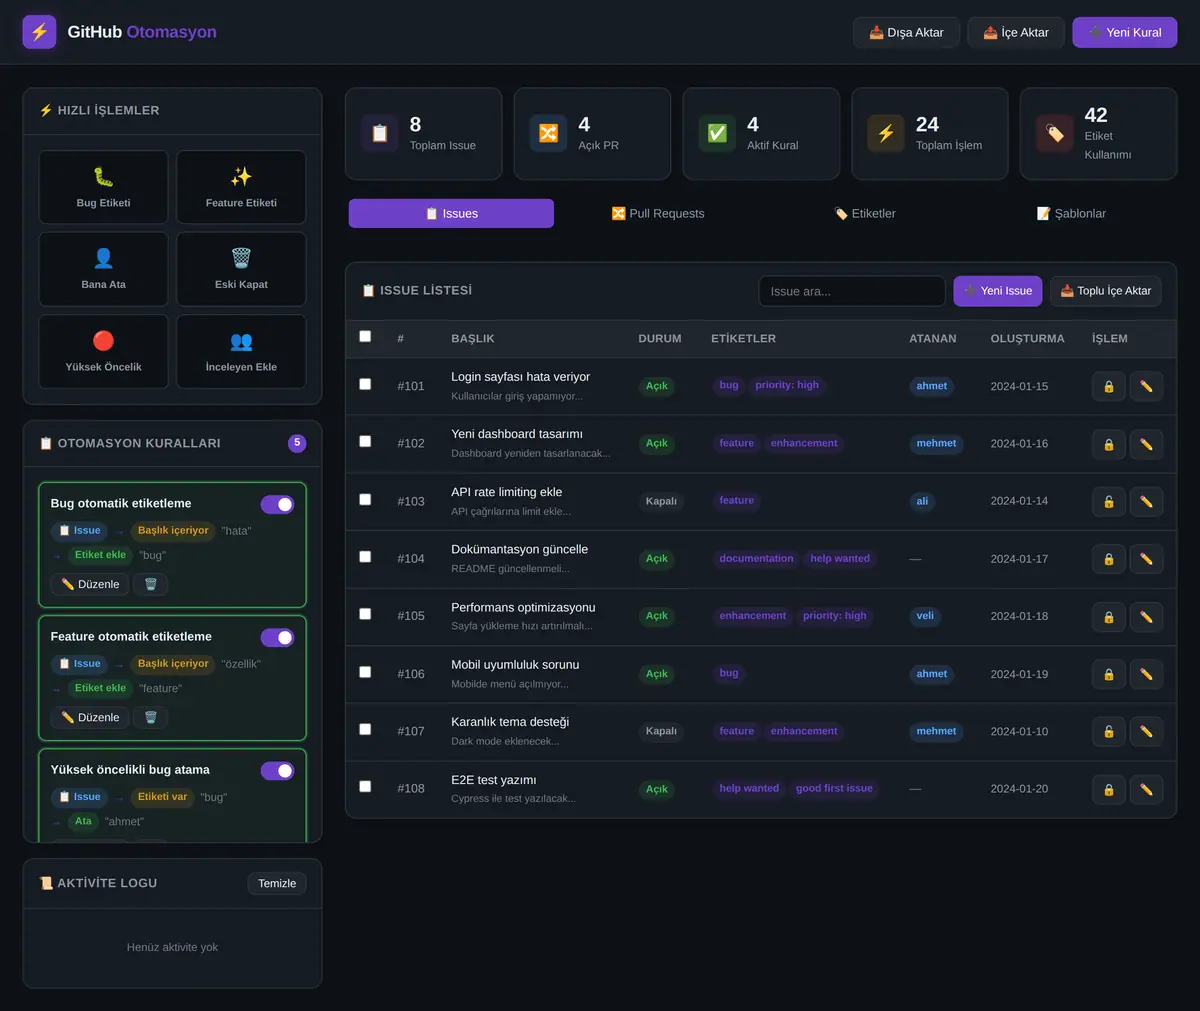
Task: Click the unlock icon for issue #107
Action: tap(1108, 731)
